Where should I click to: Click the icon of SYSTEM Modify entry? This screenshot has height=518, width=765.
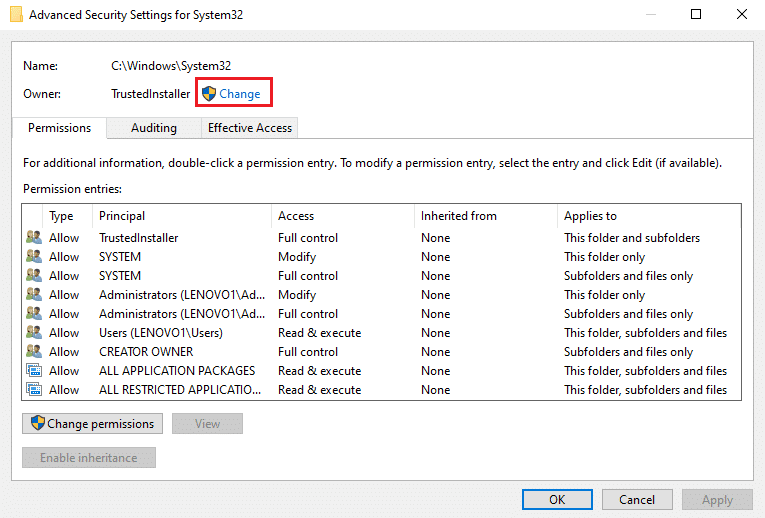pyautogui.click(x=34, y=257)
